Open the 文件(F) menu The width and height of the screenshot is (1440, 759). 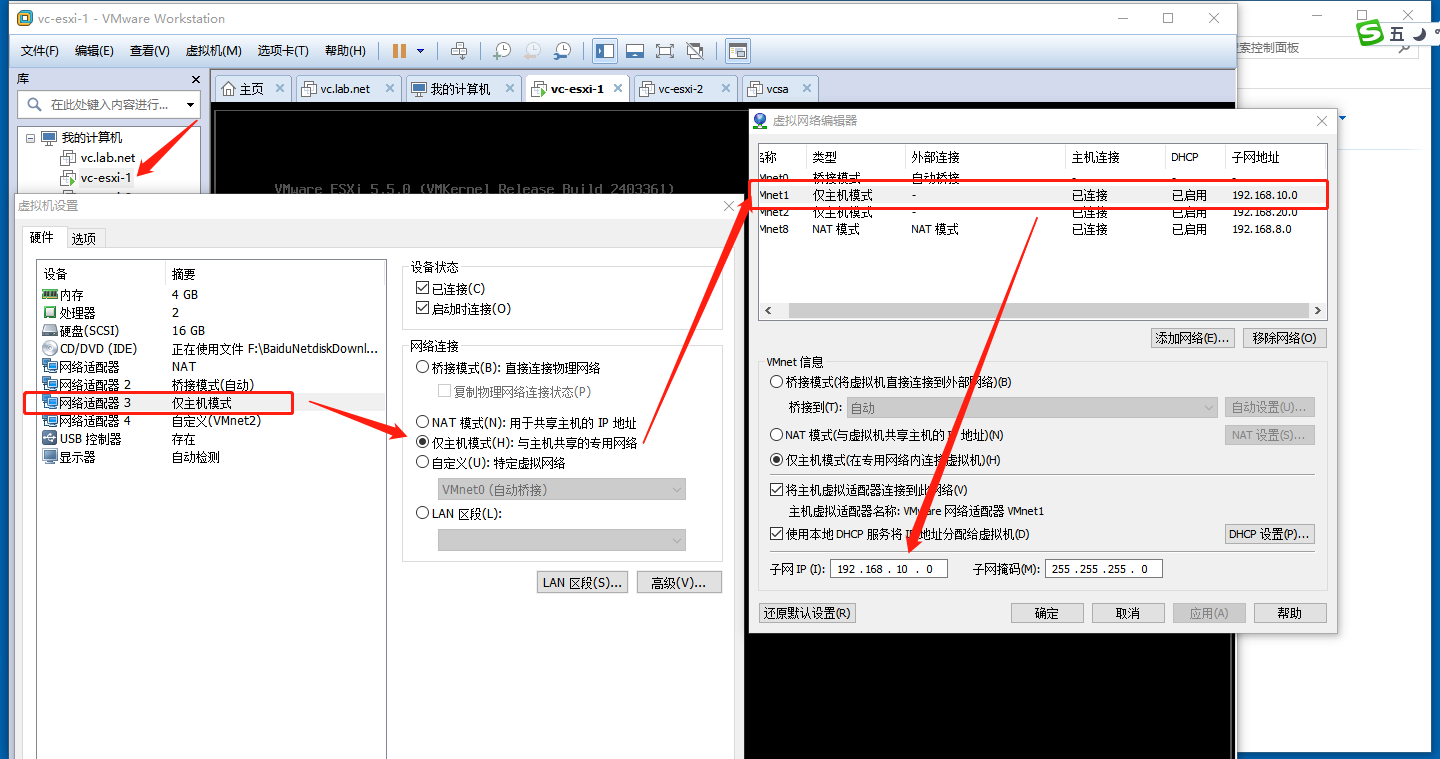point(40,51)
